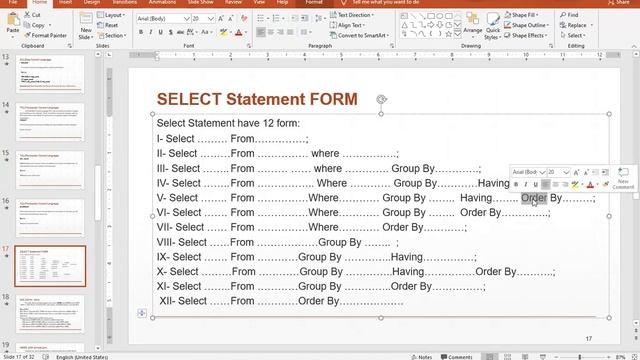Toggle align left in ribbon Paragraph group
Screen dimensions: 640x360
[x=260, y=32]
